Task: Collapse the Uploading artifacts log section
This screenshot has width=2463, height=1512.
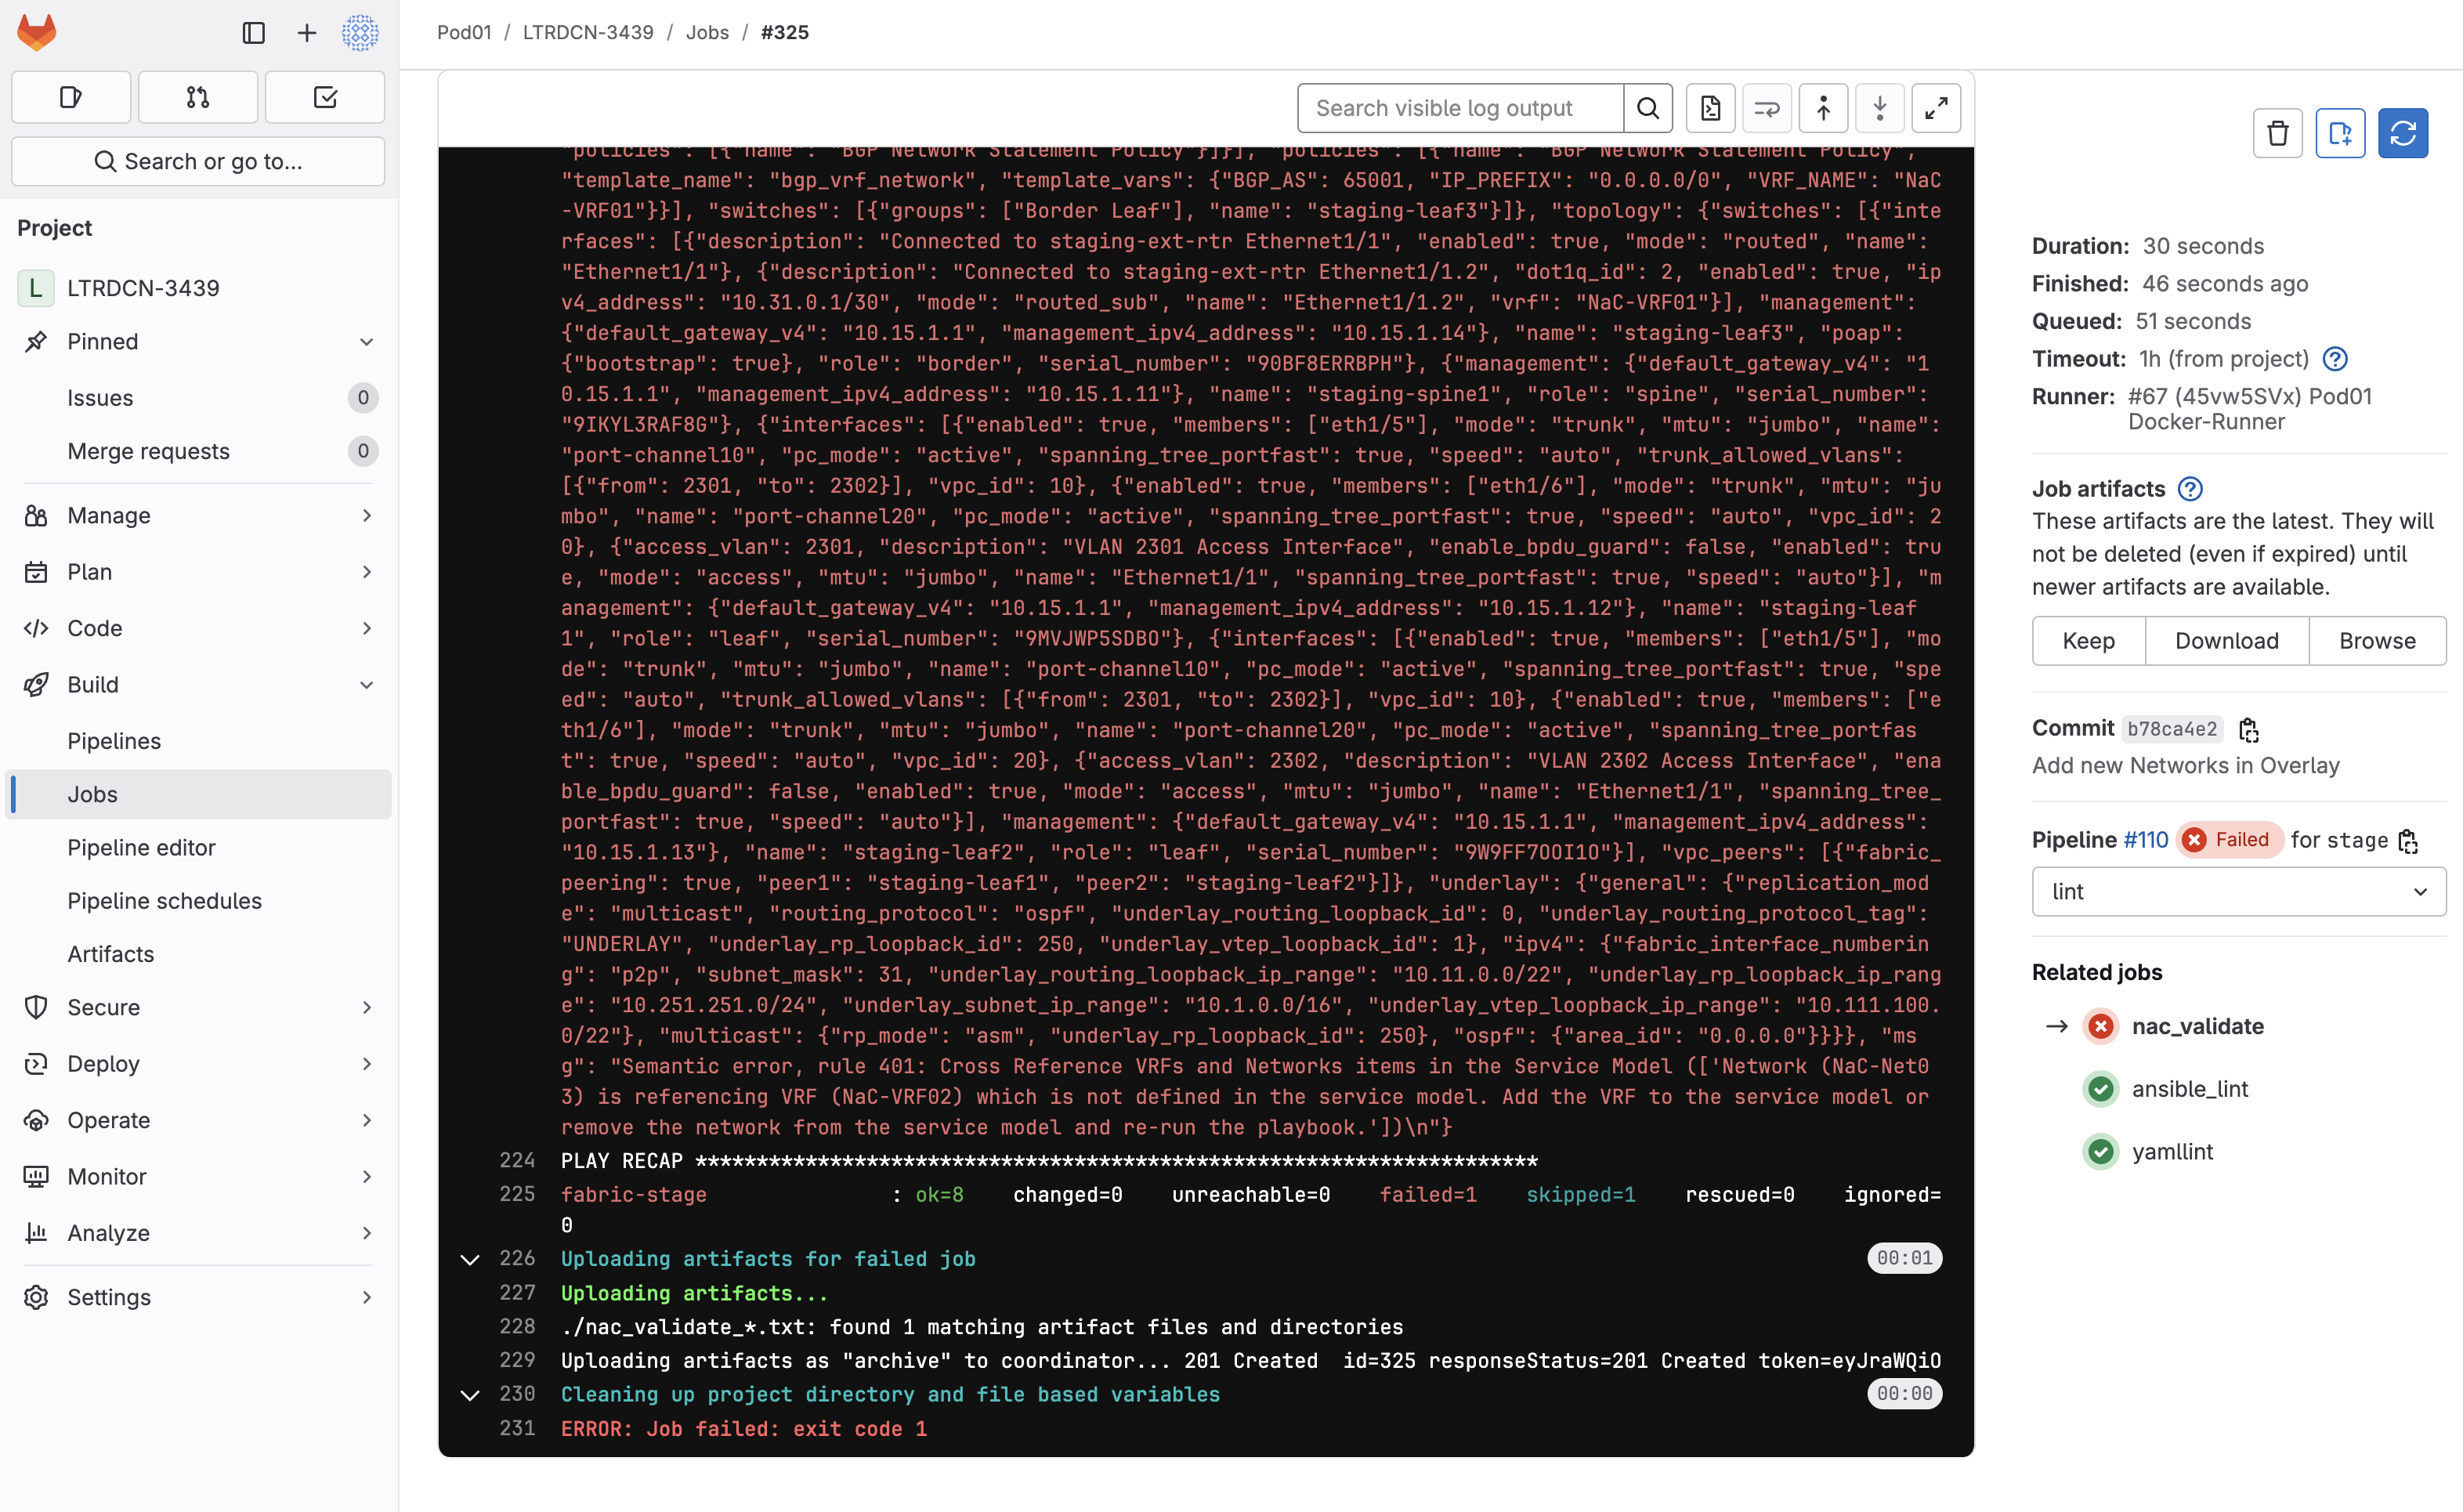Action: [x=470, y=1259]
